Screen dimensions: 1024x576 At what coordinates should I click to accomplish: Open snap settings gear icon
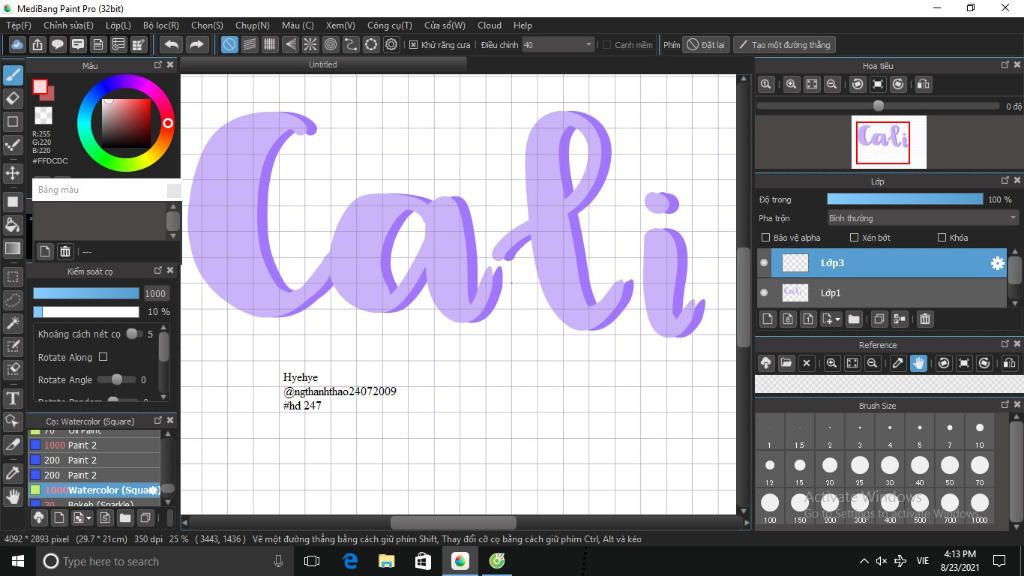point(391,45)
